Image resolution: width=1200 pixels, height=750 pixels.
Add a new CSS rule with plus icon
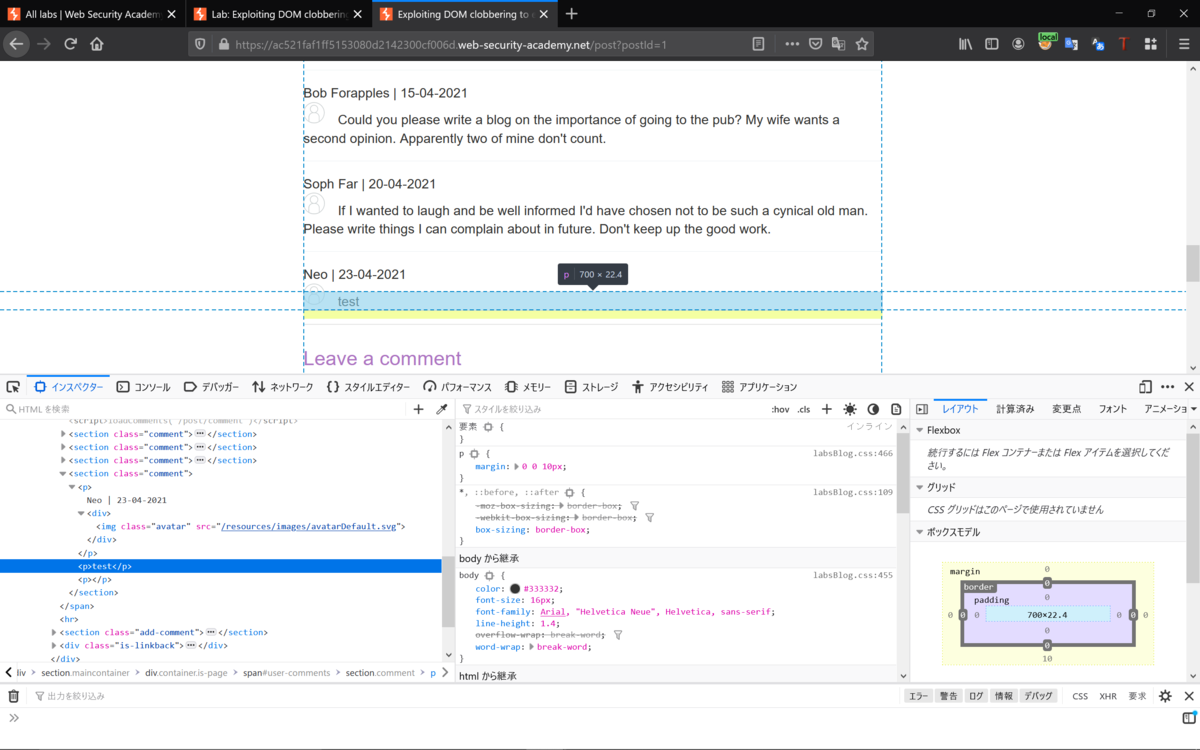827,409
